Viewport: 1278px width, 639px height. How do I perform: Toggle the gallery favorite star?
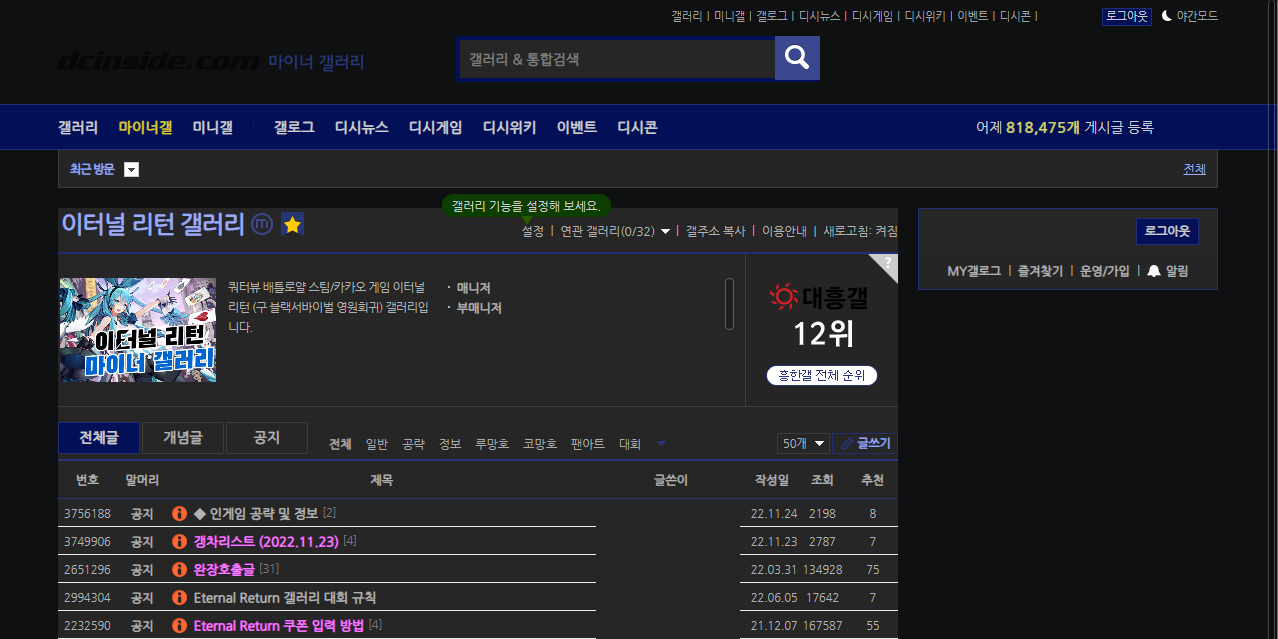click(291, 225)
